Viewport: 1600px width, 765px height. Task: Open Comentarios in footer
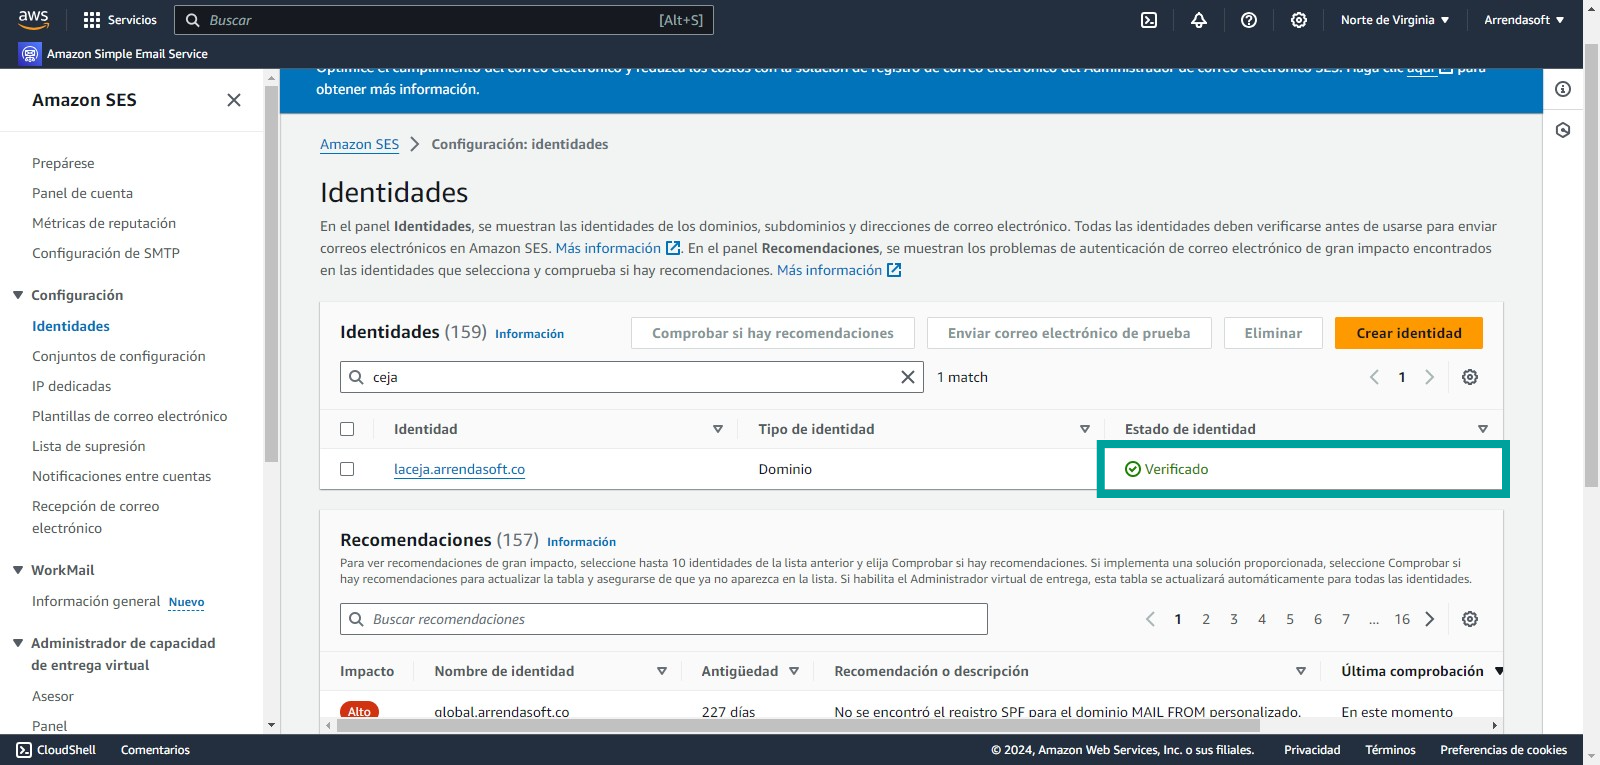point(155,750)
